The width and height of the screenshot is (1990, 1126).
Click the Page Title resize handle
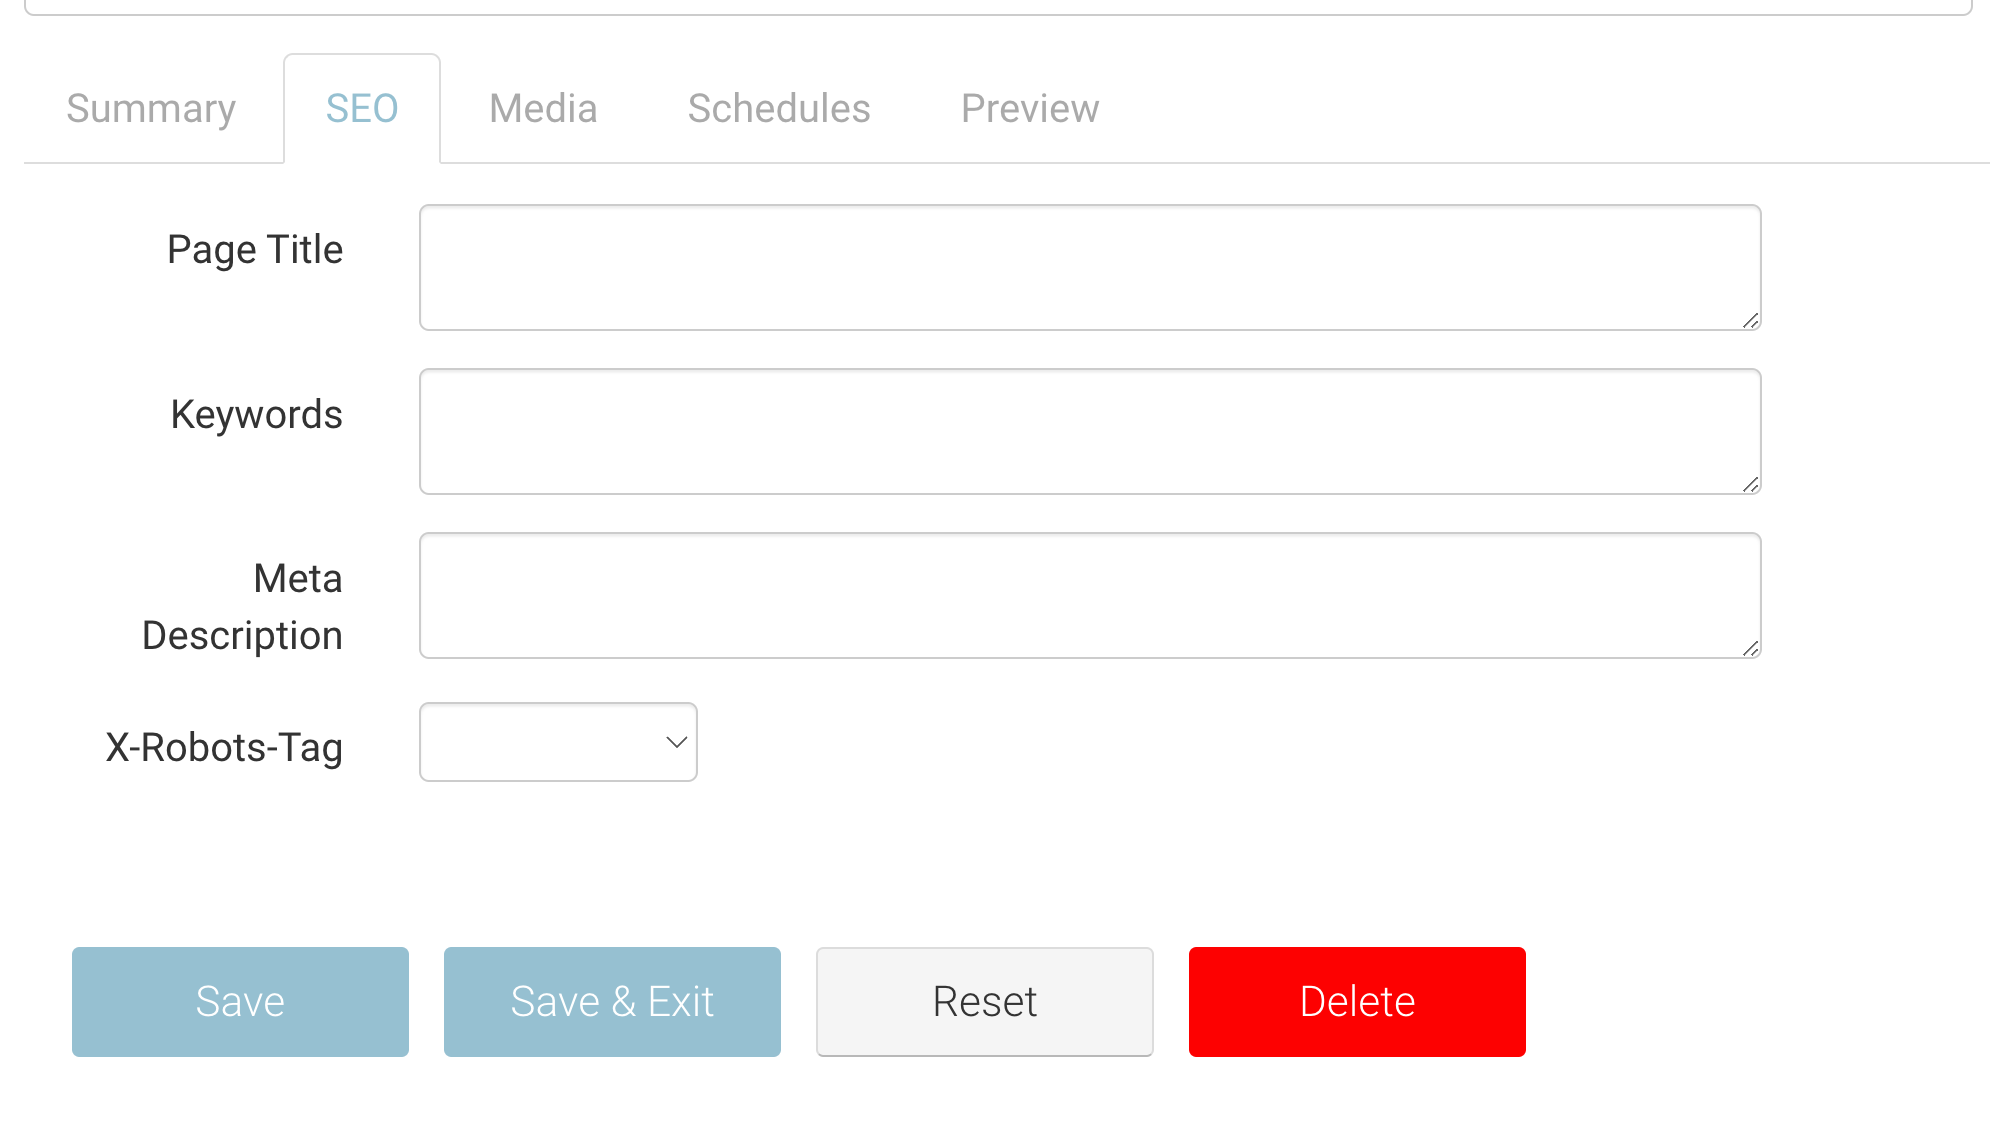point(1750,320)
